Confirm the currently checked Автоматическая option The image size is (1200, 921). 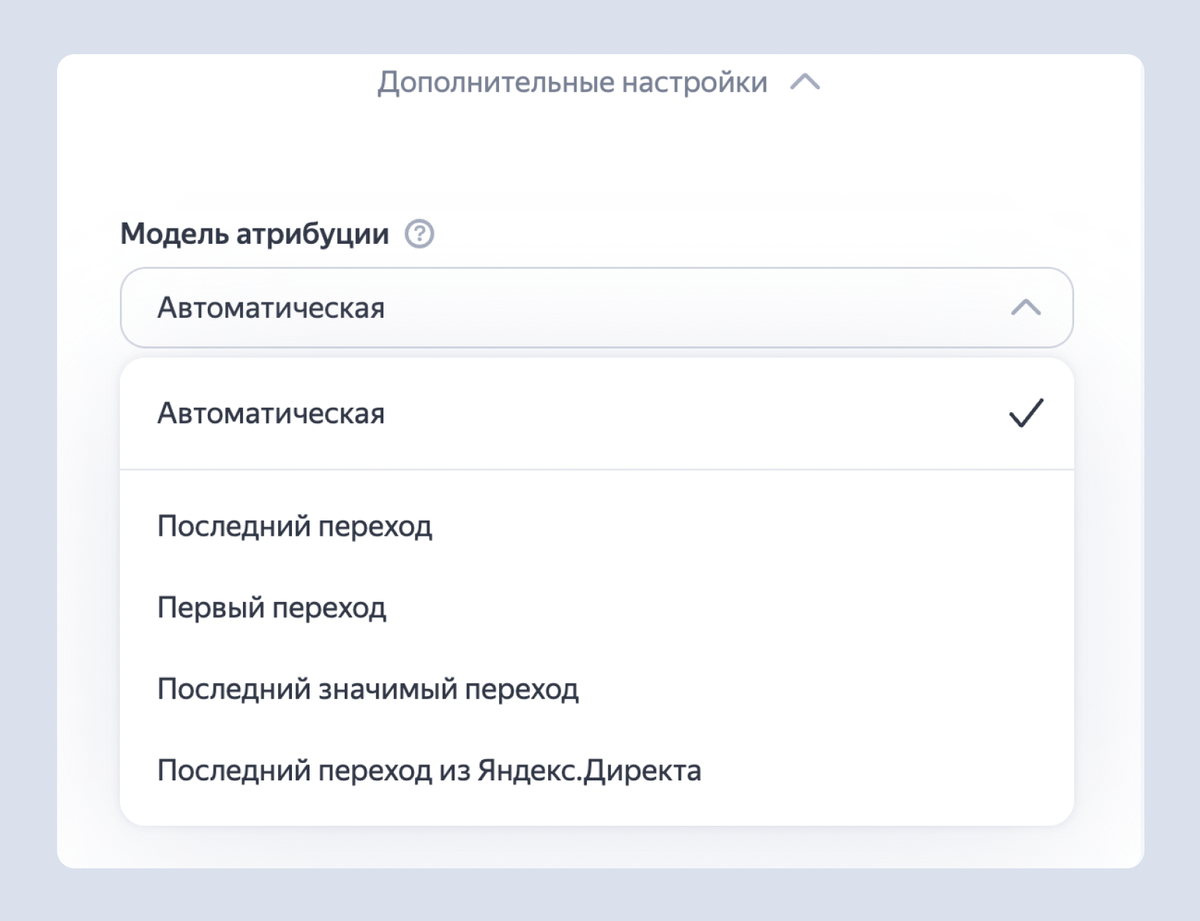pyautogui.click(x=1026, y=412)
